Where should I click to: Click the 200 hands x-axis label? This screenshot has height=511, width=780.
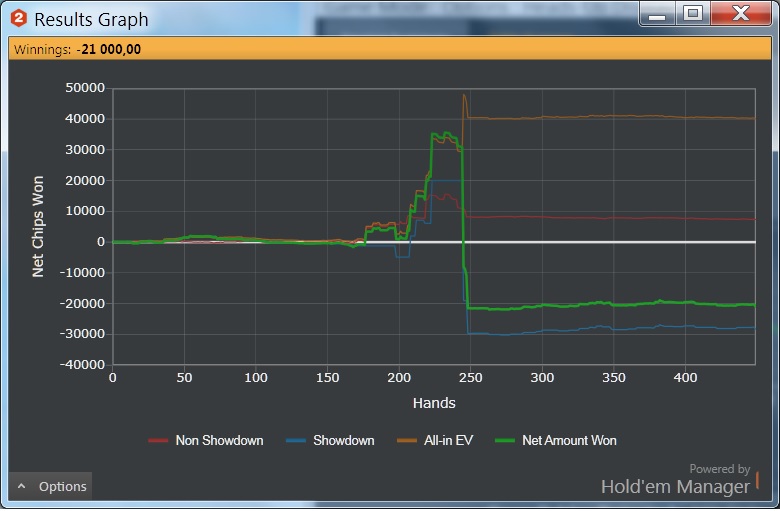(399, 378)
